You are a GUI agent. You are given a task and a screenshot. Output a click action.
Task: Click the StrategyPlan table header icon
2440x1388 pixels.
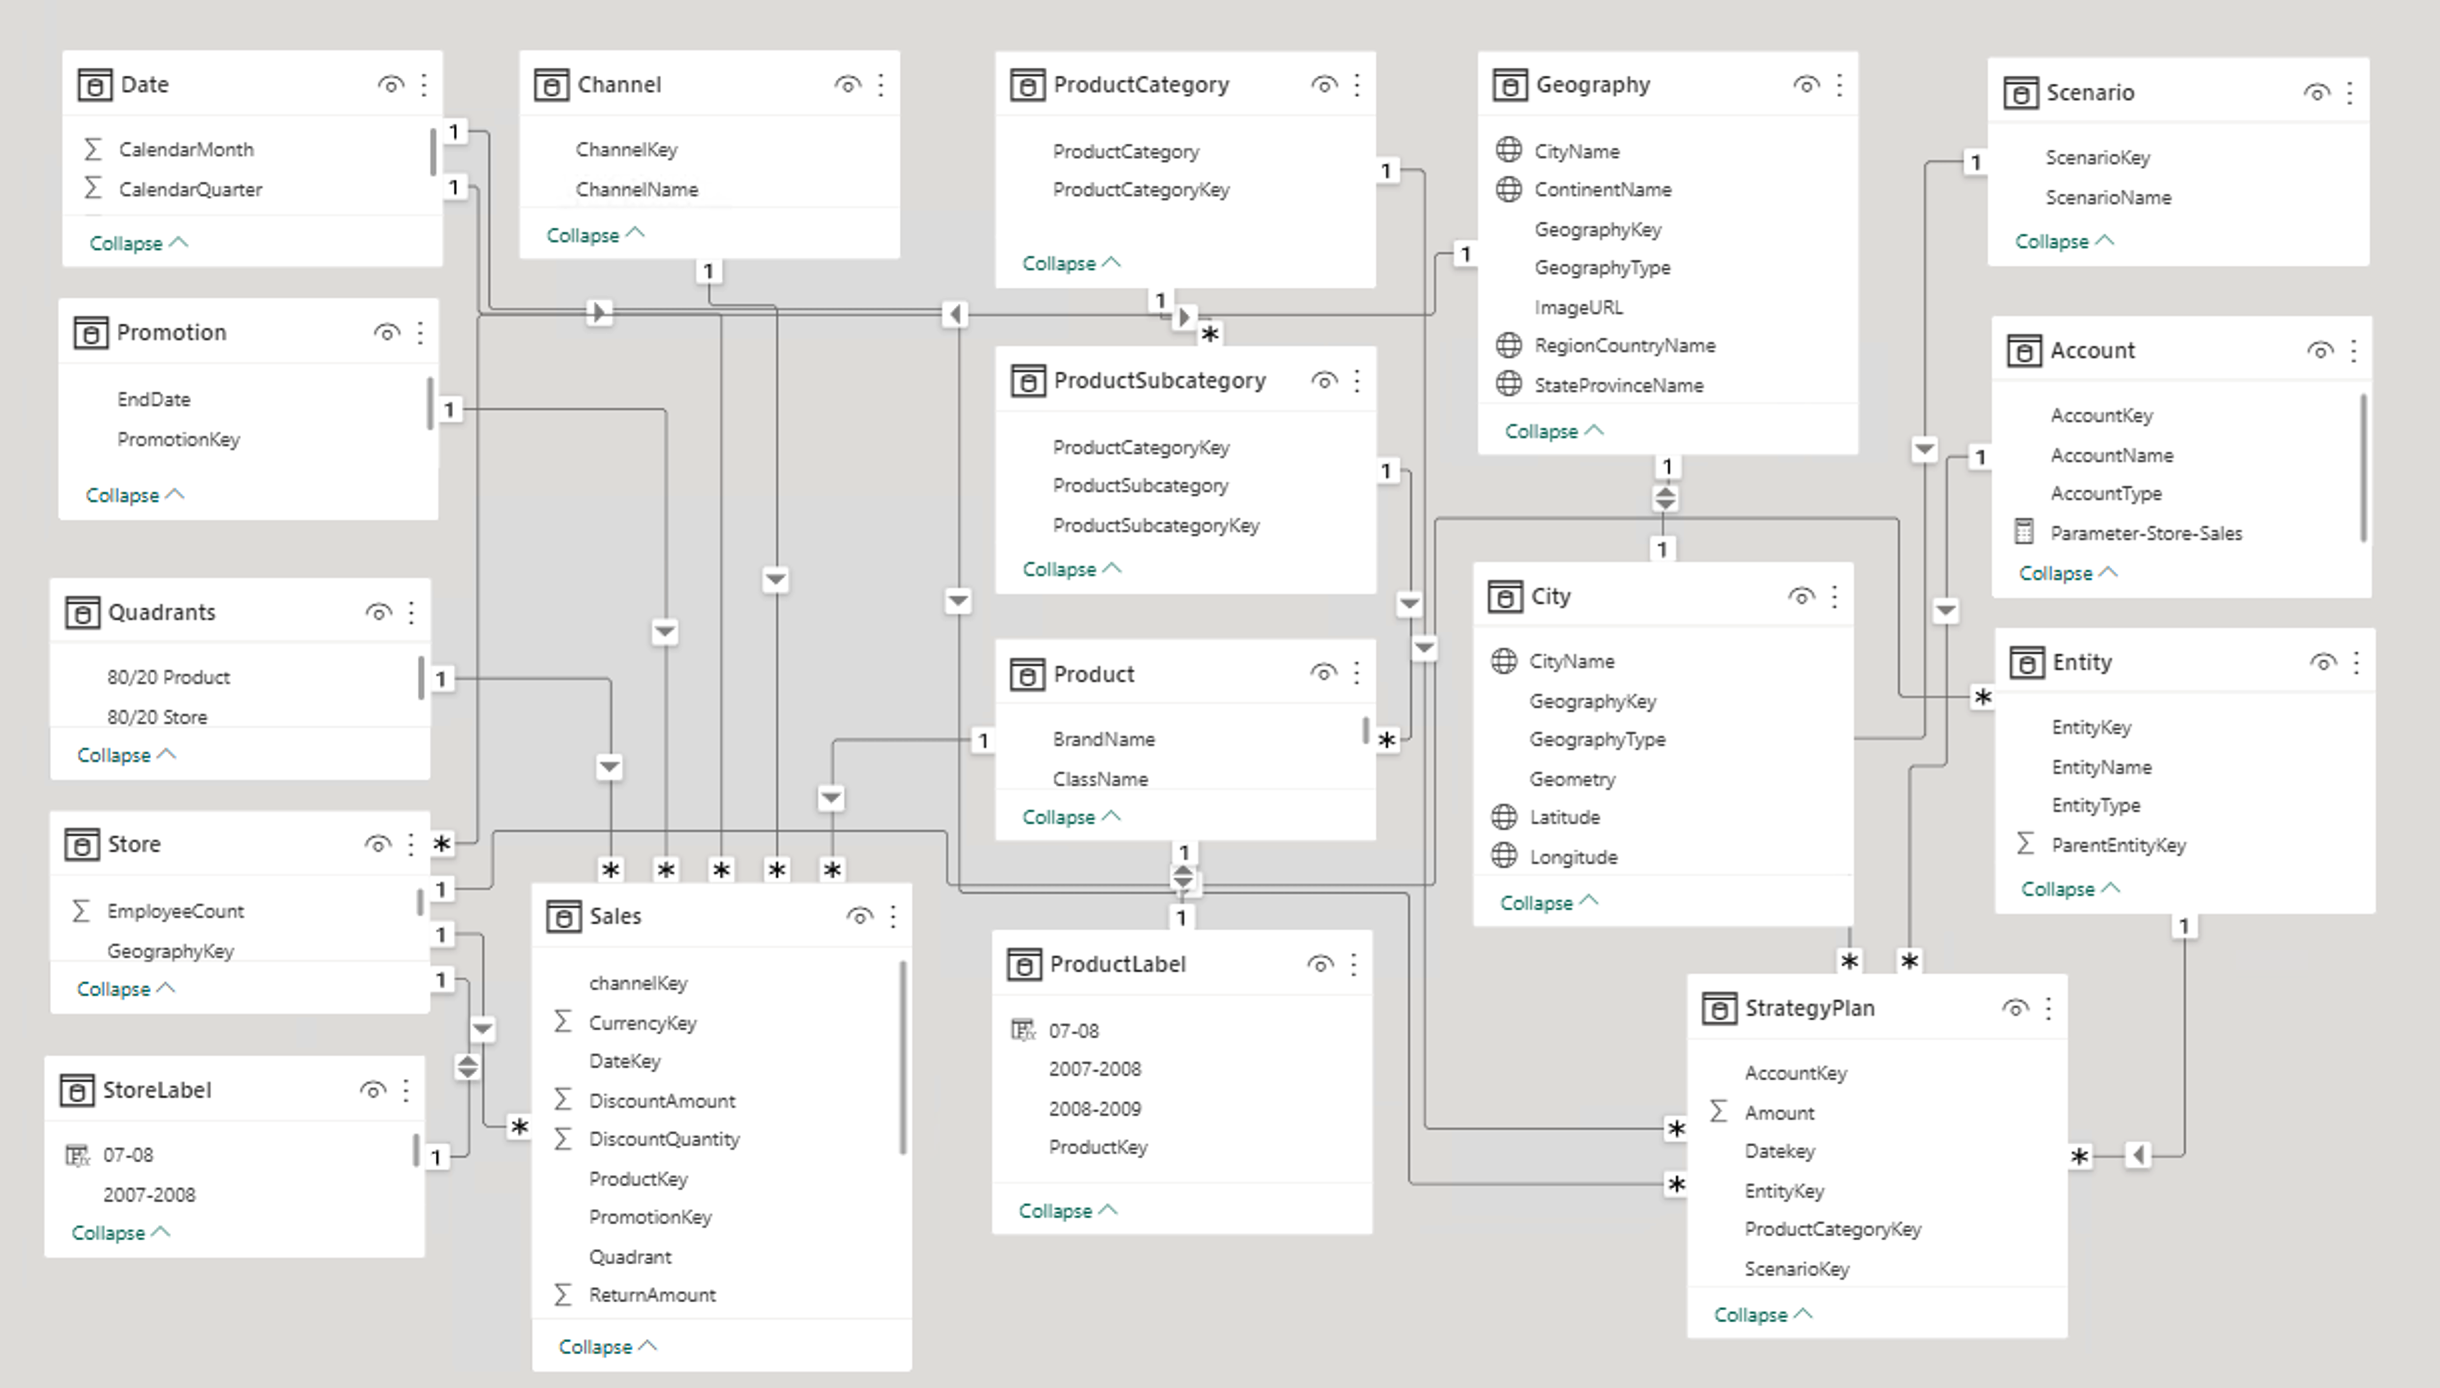pos(1719,1009)
